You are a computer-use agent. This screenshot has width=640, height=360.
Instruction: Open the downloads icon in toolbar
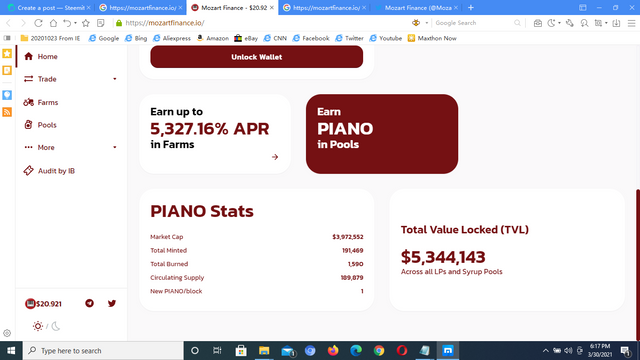[x=616, y=23]
